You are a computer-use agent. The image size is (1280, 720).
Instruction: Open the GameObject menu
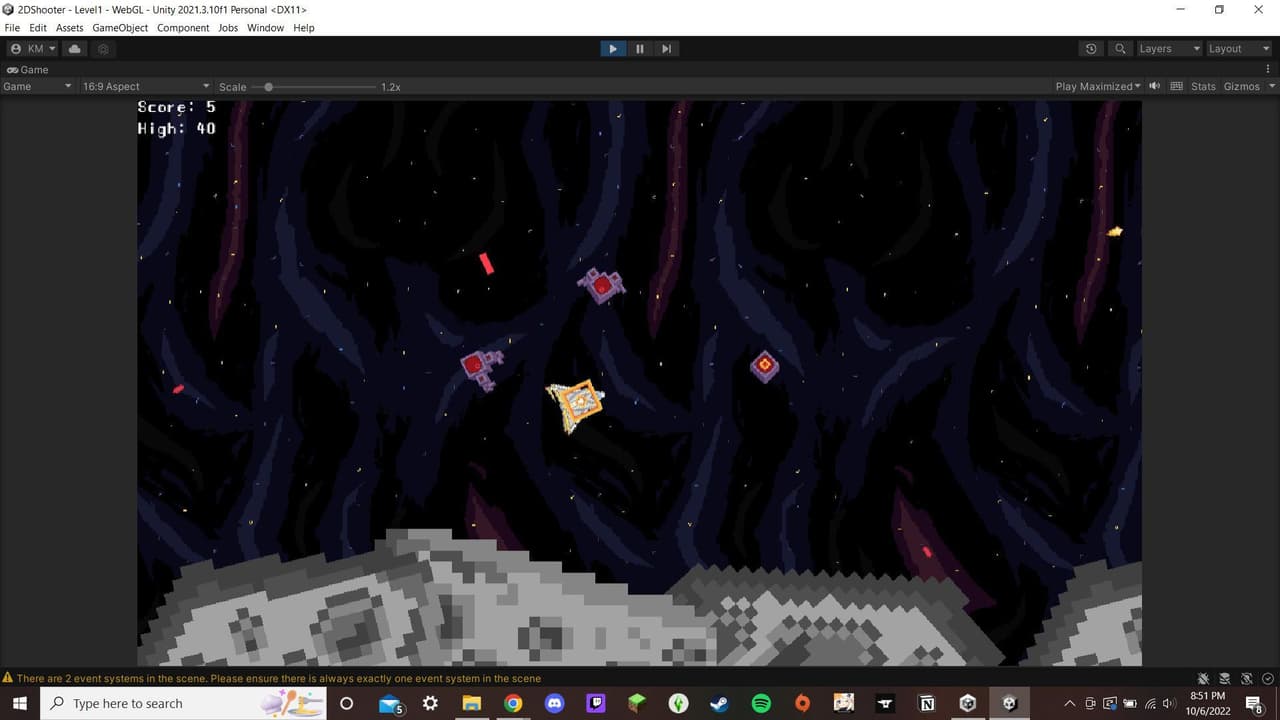tap(120, 28)
